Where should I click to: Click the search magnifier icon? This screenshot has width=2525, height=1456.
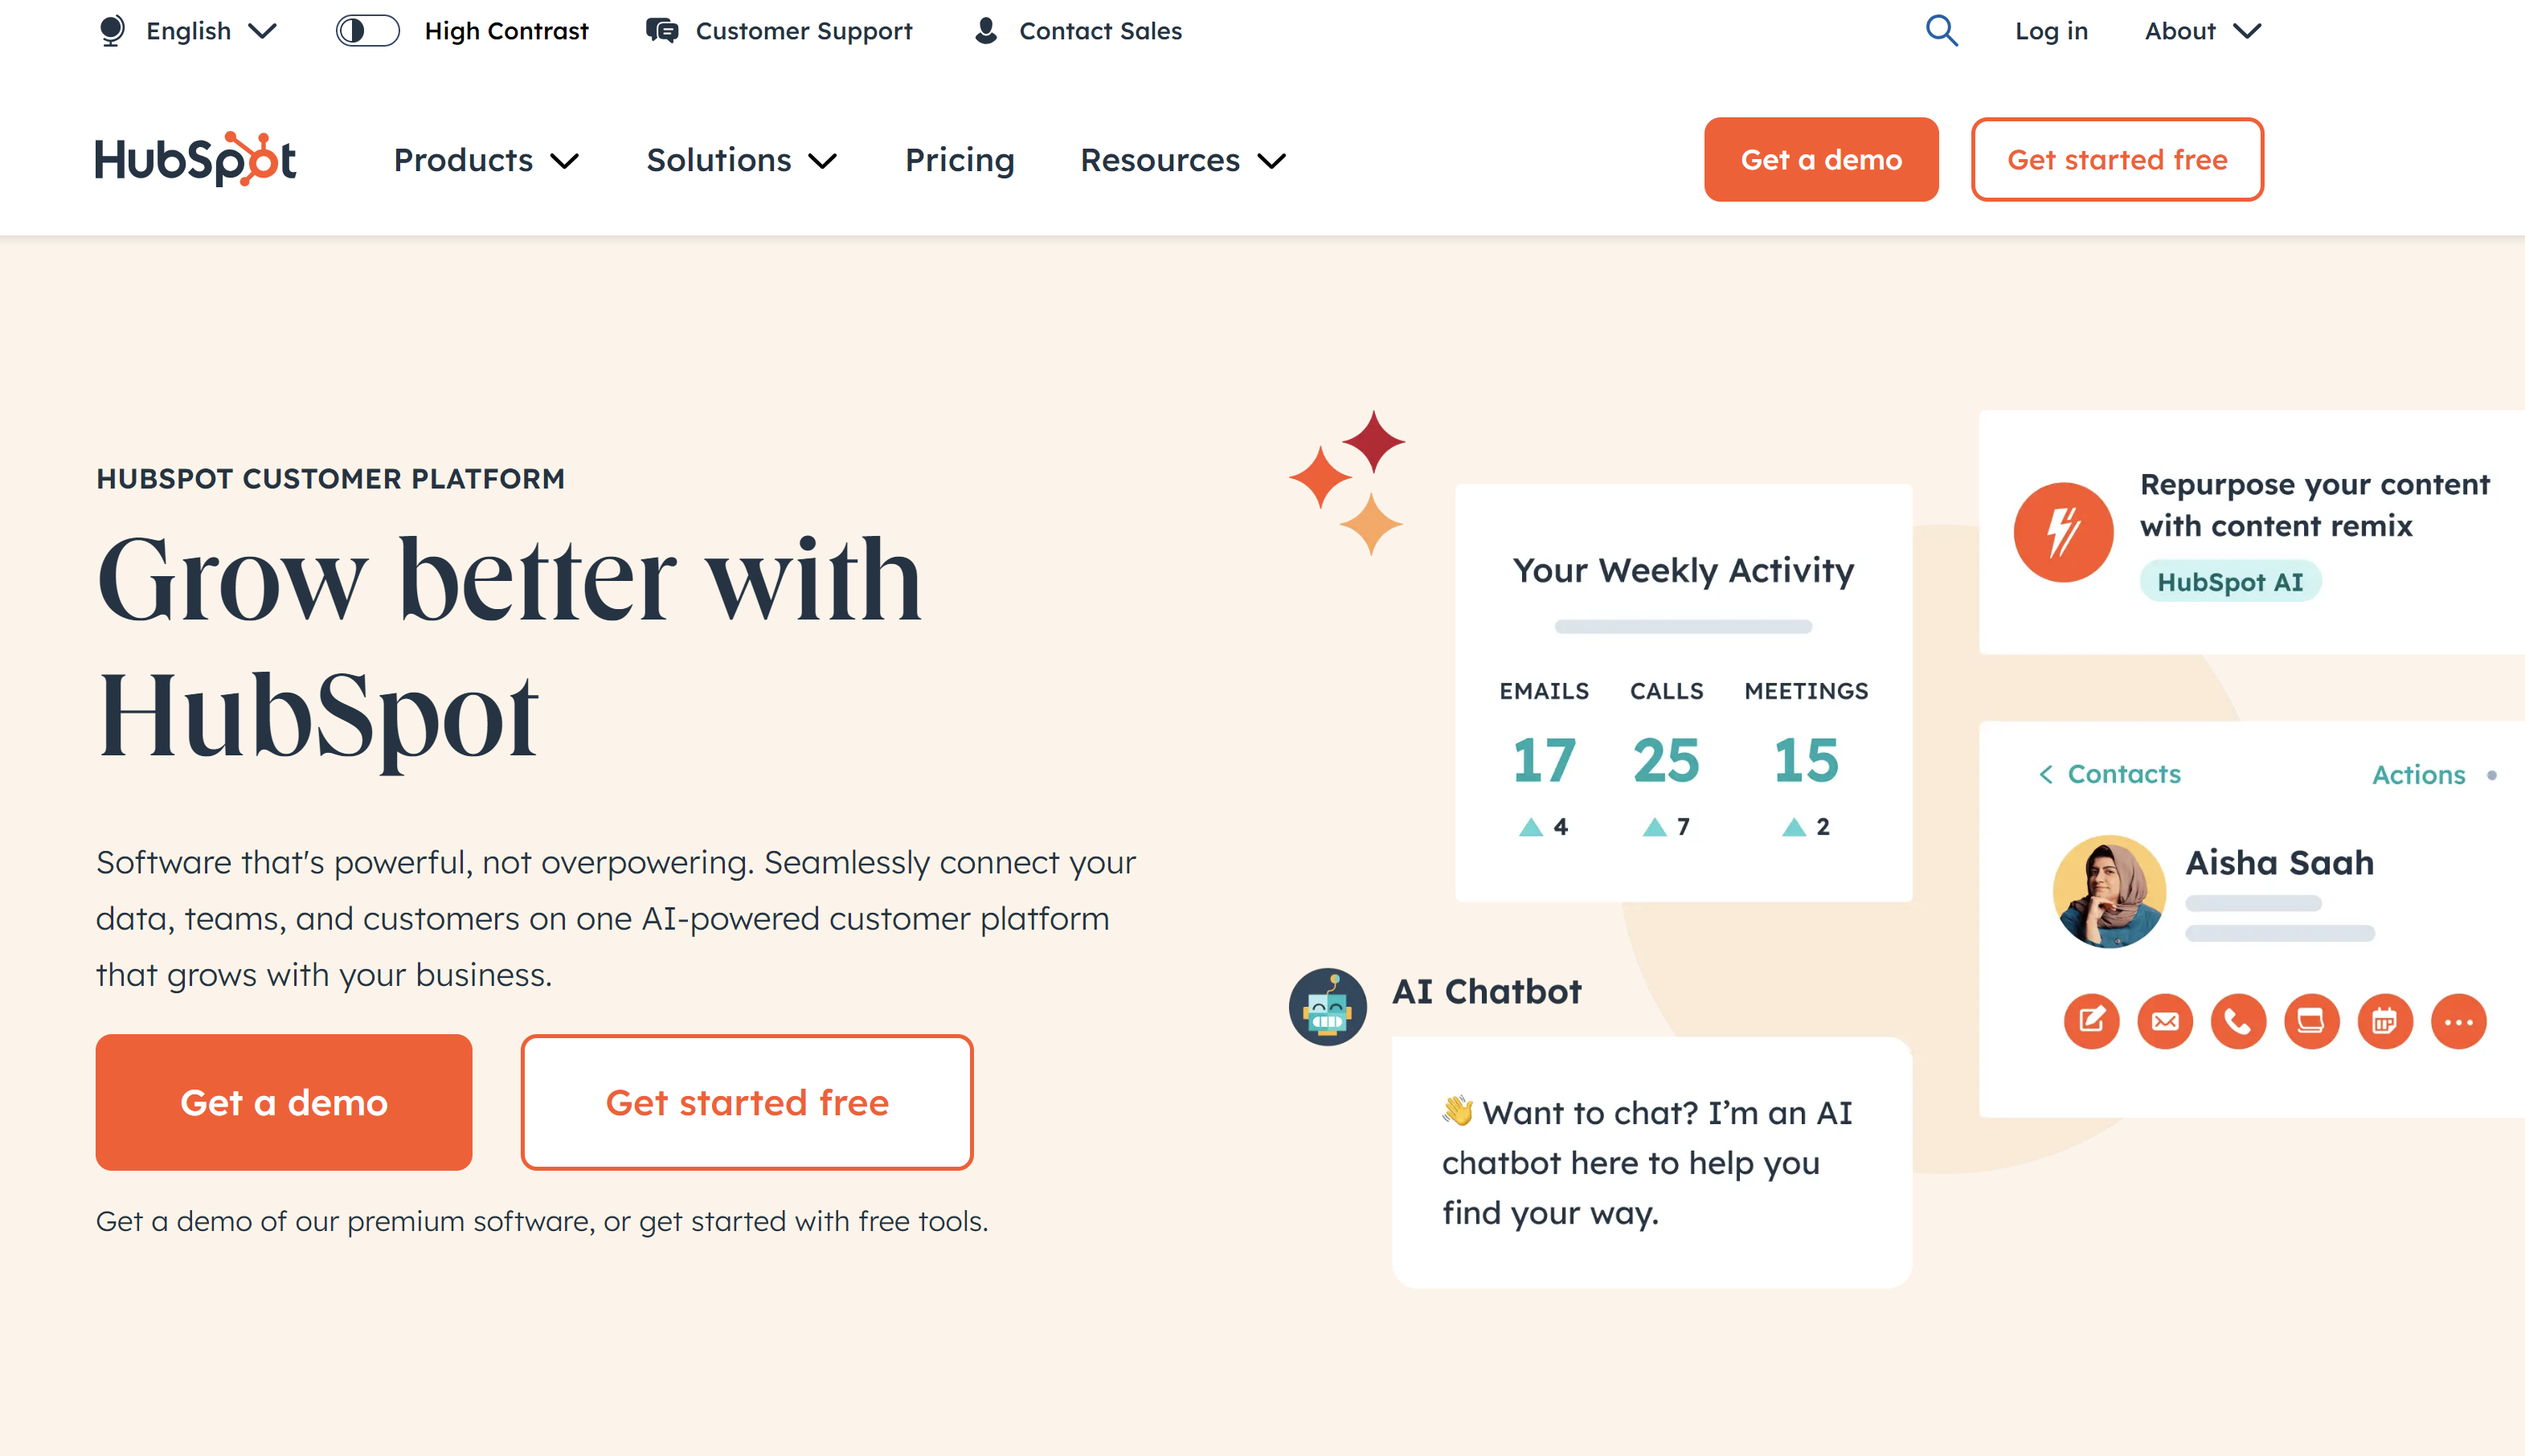(x=1941, y=31)
